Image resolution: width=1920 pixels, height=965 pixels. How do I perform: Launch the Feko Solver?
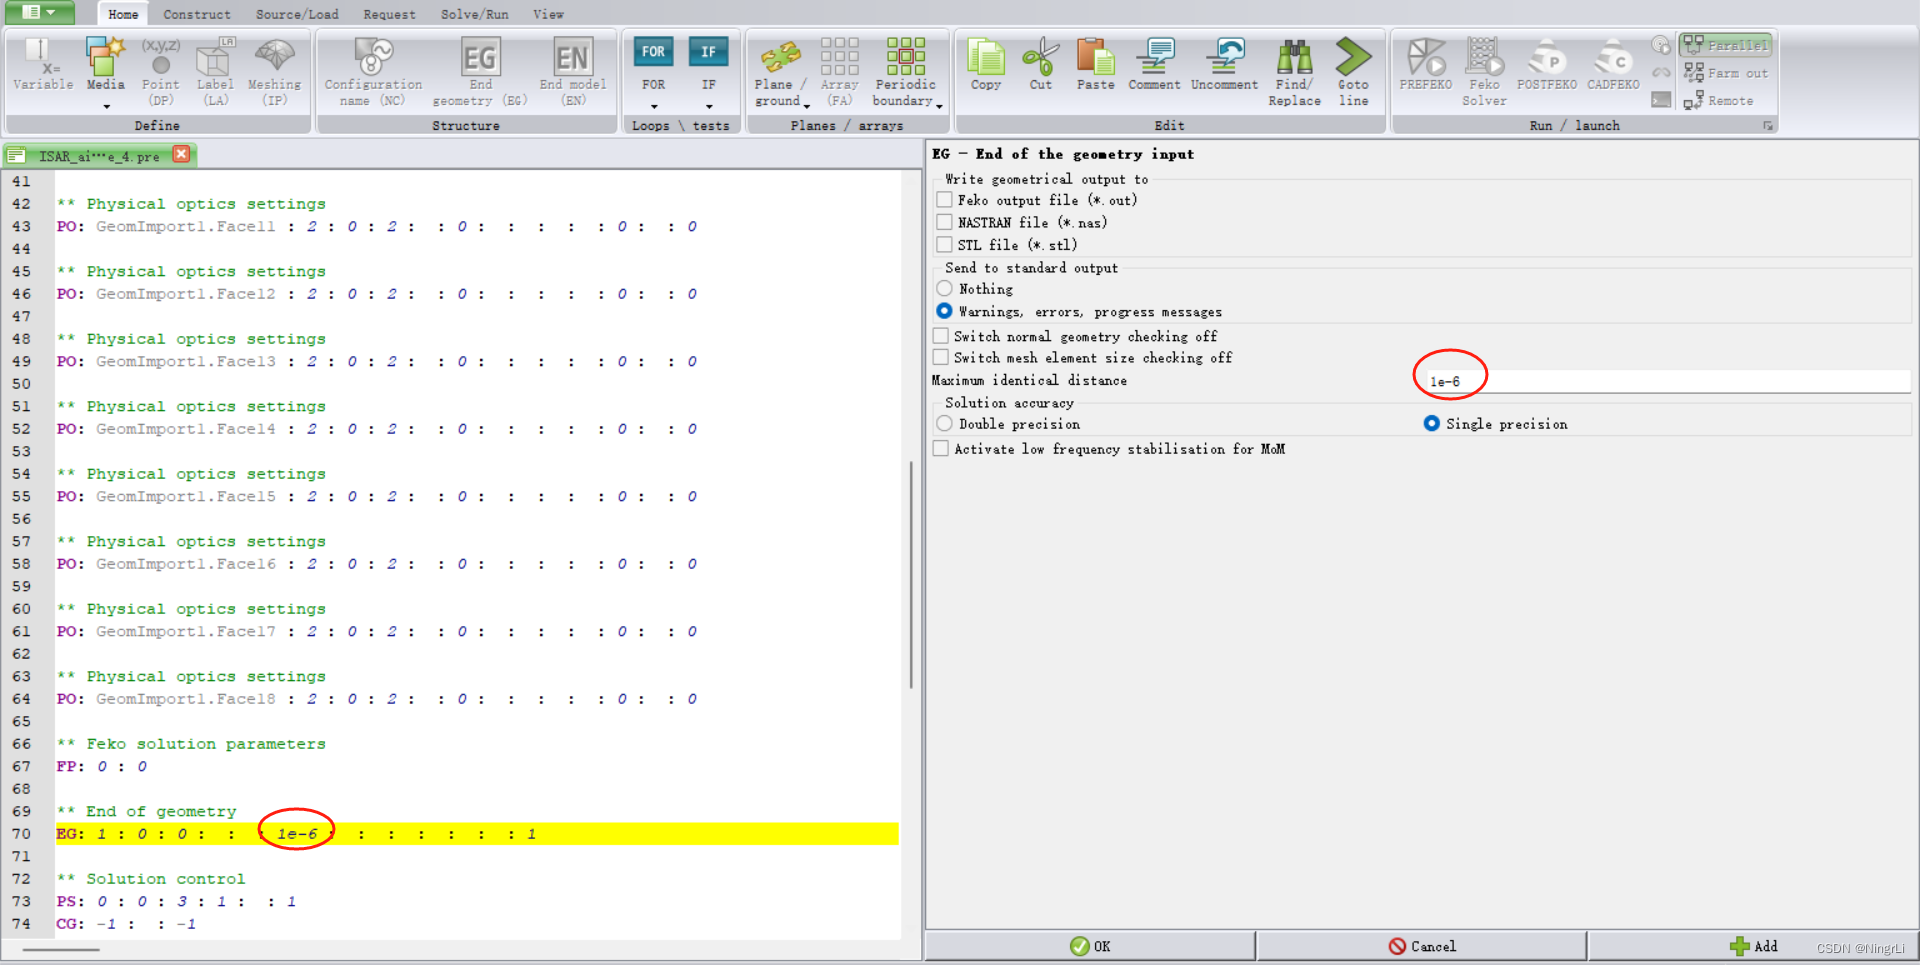click(x=1484, y=71)
